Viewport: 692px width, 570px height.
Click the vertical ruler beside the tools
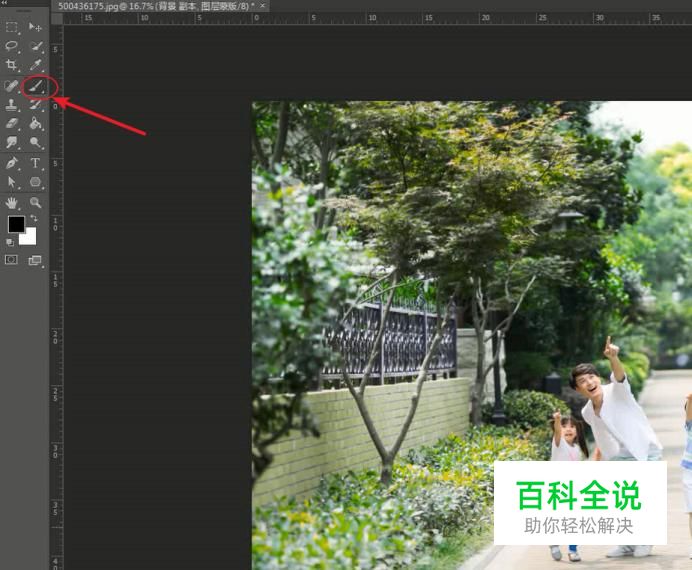[57, 297]
